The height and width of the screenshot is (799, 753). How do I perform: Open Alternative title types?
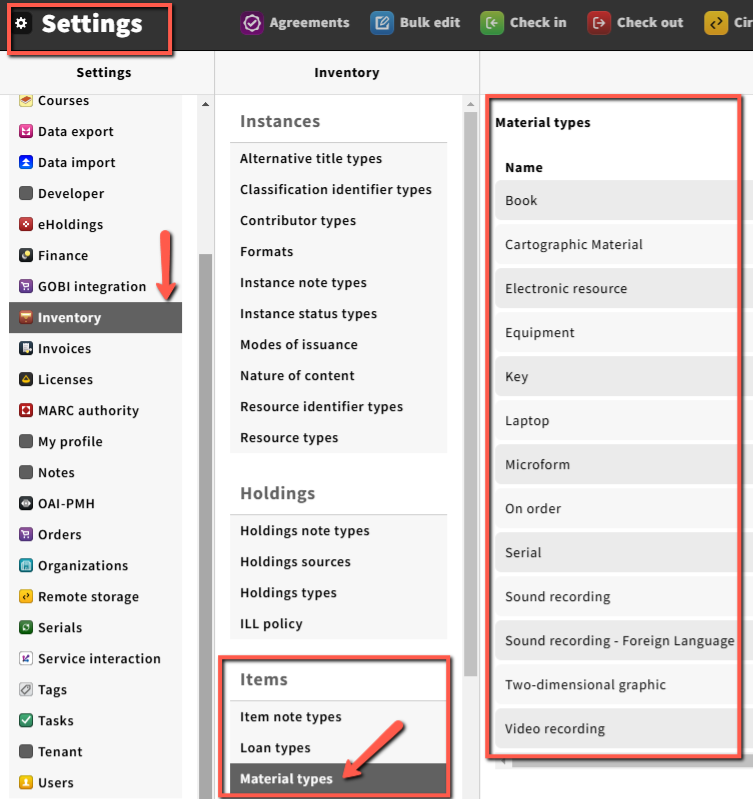coord(310,159)
